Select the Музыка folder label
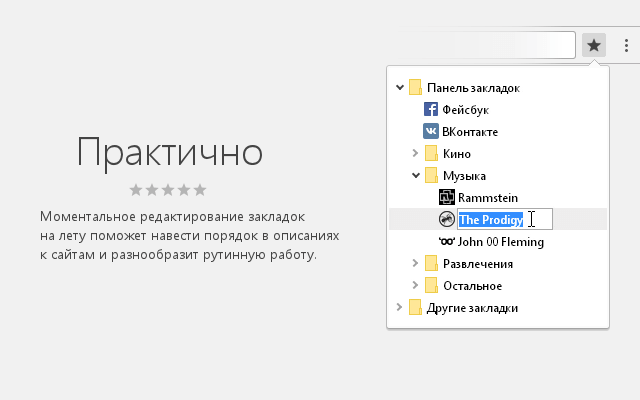 click(x=464, y=176)
